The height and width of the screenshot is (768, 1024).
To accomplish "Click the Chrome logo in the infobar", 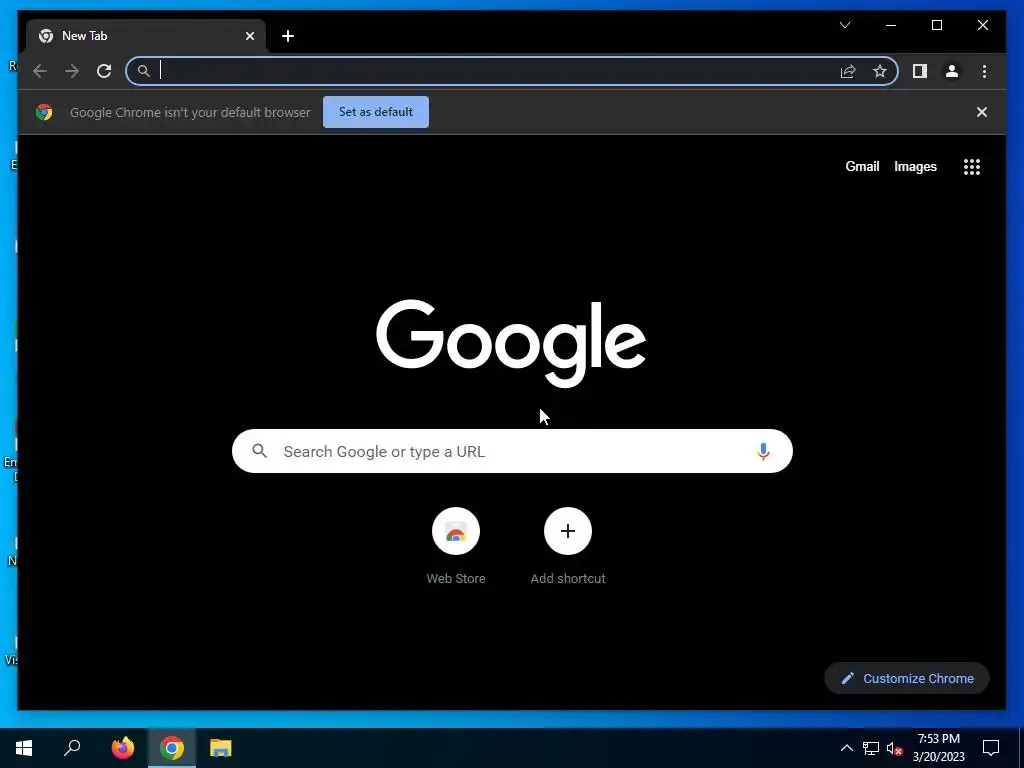I will [44, 112].
